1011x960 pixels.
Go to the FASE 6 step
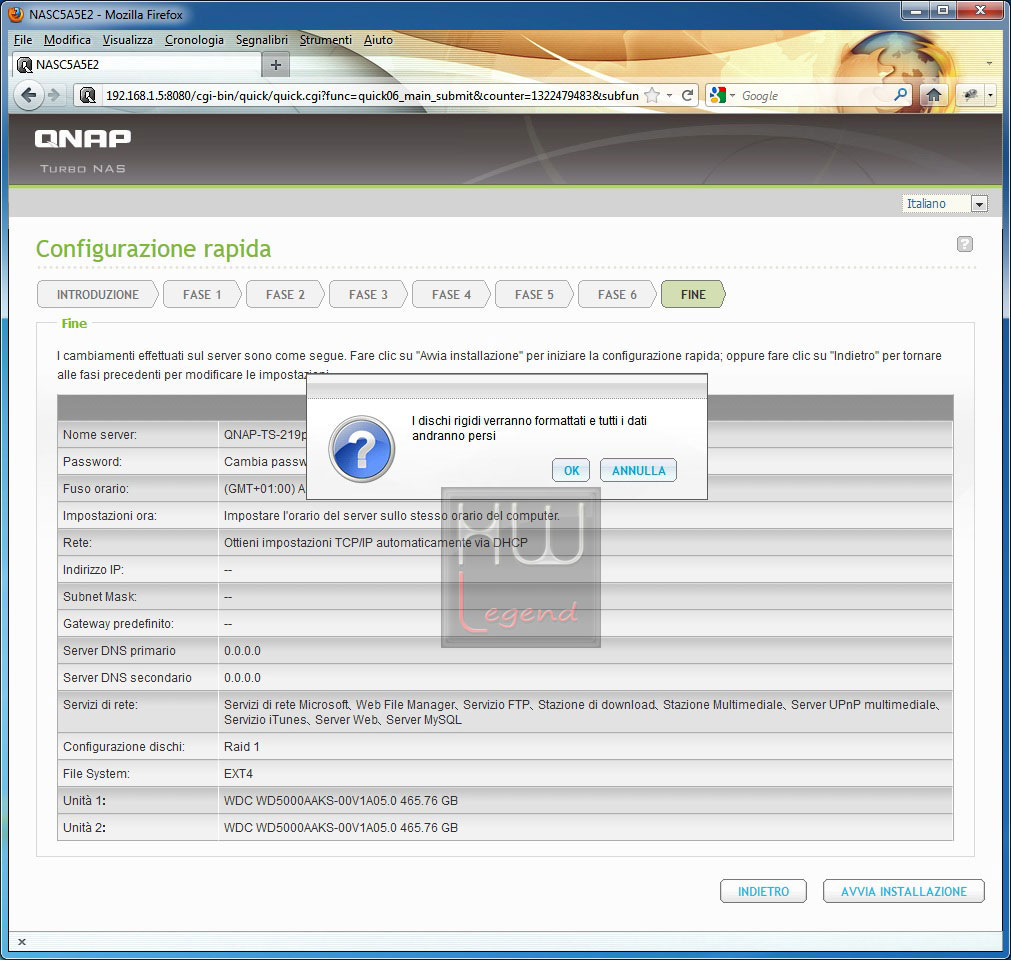coord(617,295)
